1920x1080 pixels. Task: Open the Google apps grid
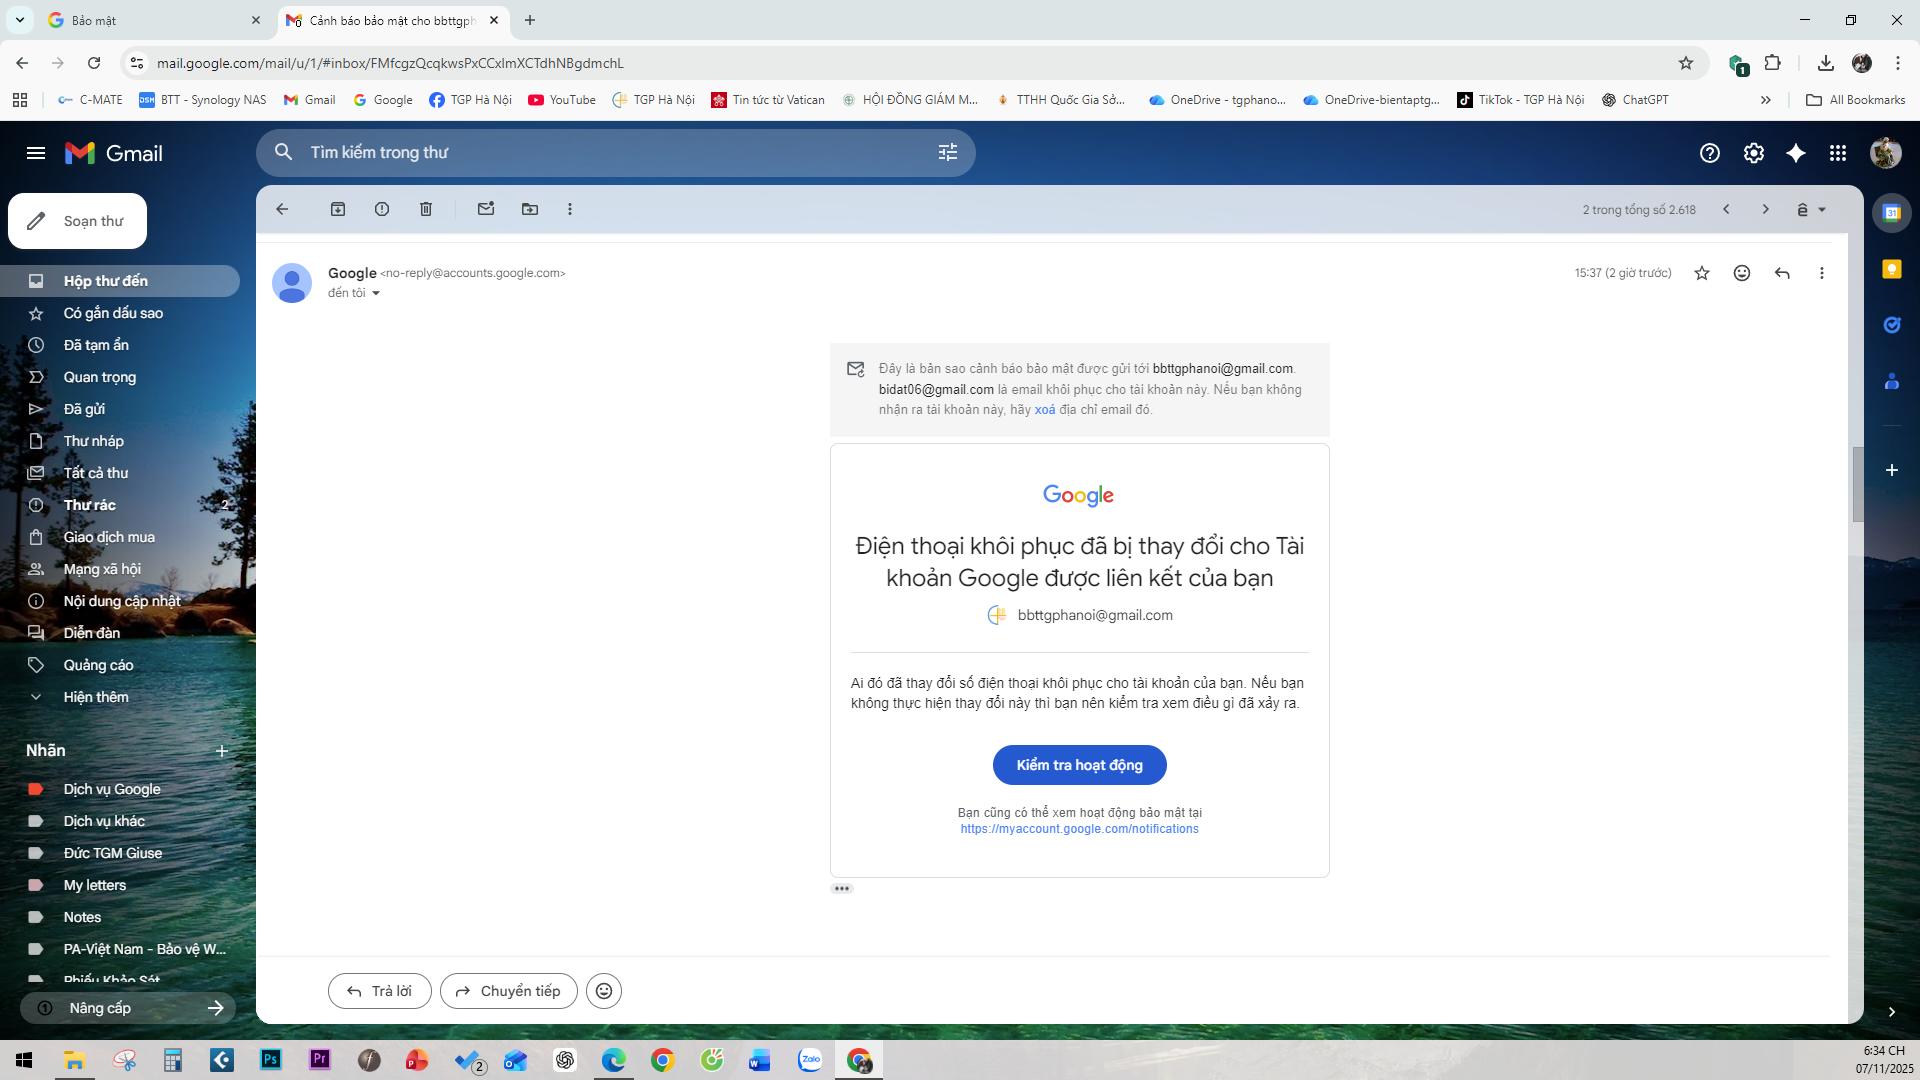1838,153
